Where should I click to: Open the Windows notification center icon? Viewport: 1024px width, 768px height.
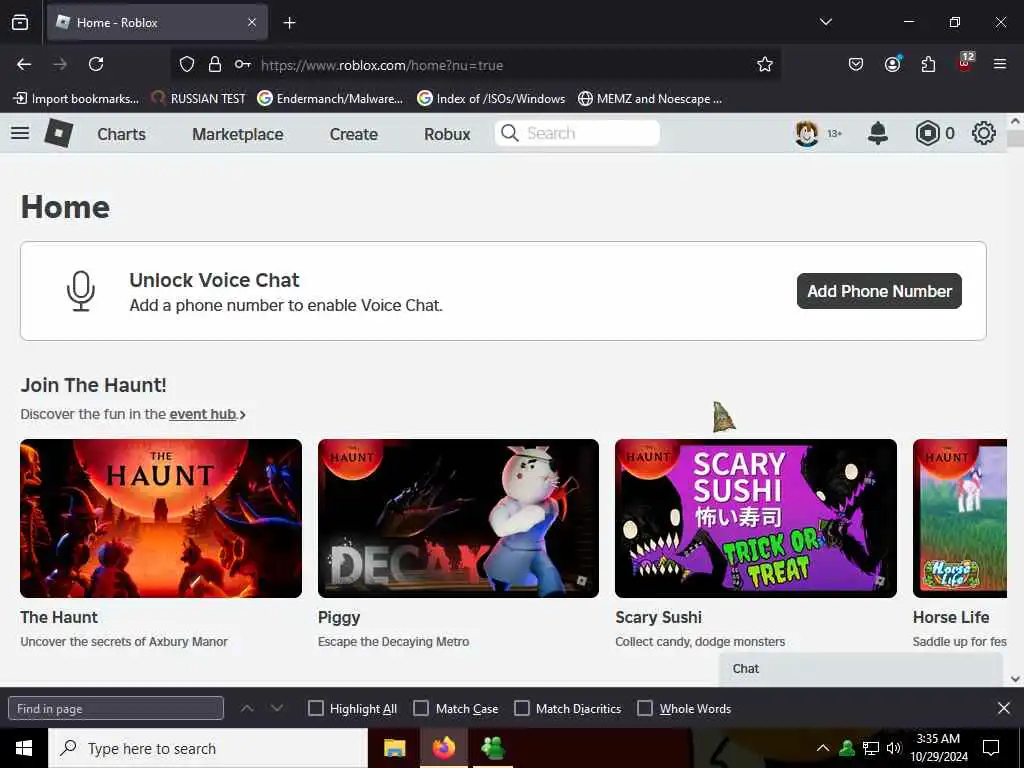pos(991,748)
